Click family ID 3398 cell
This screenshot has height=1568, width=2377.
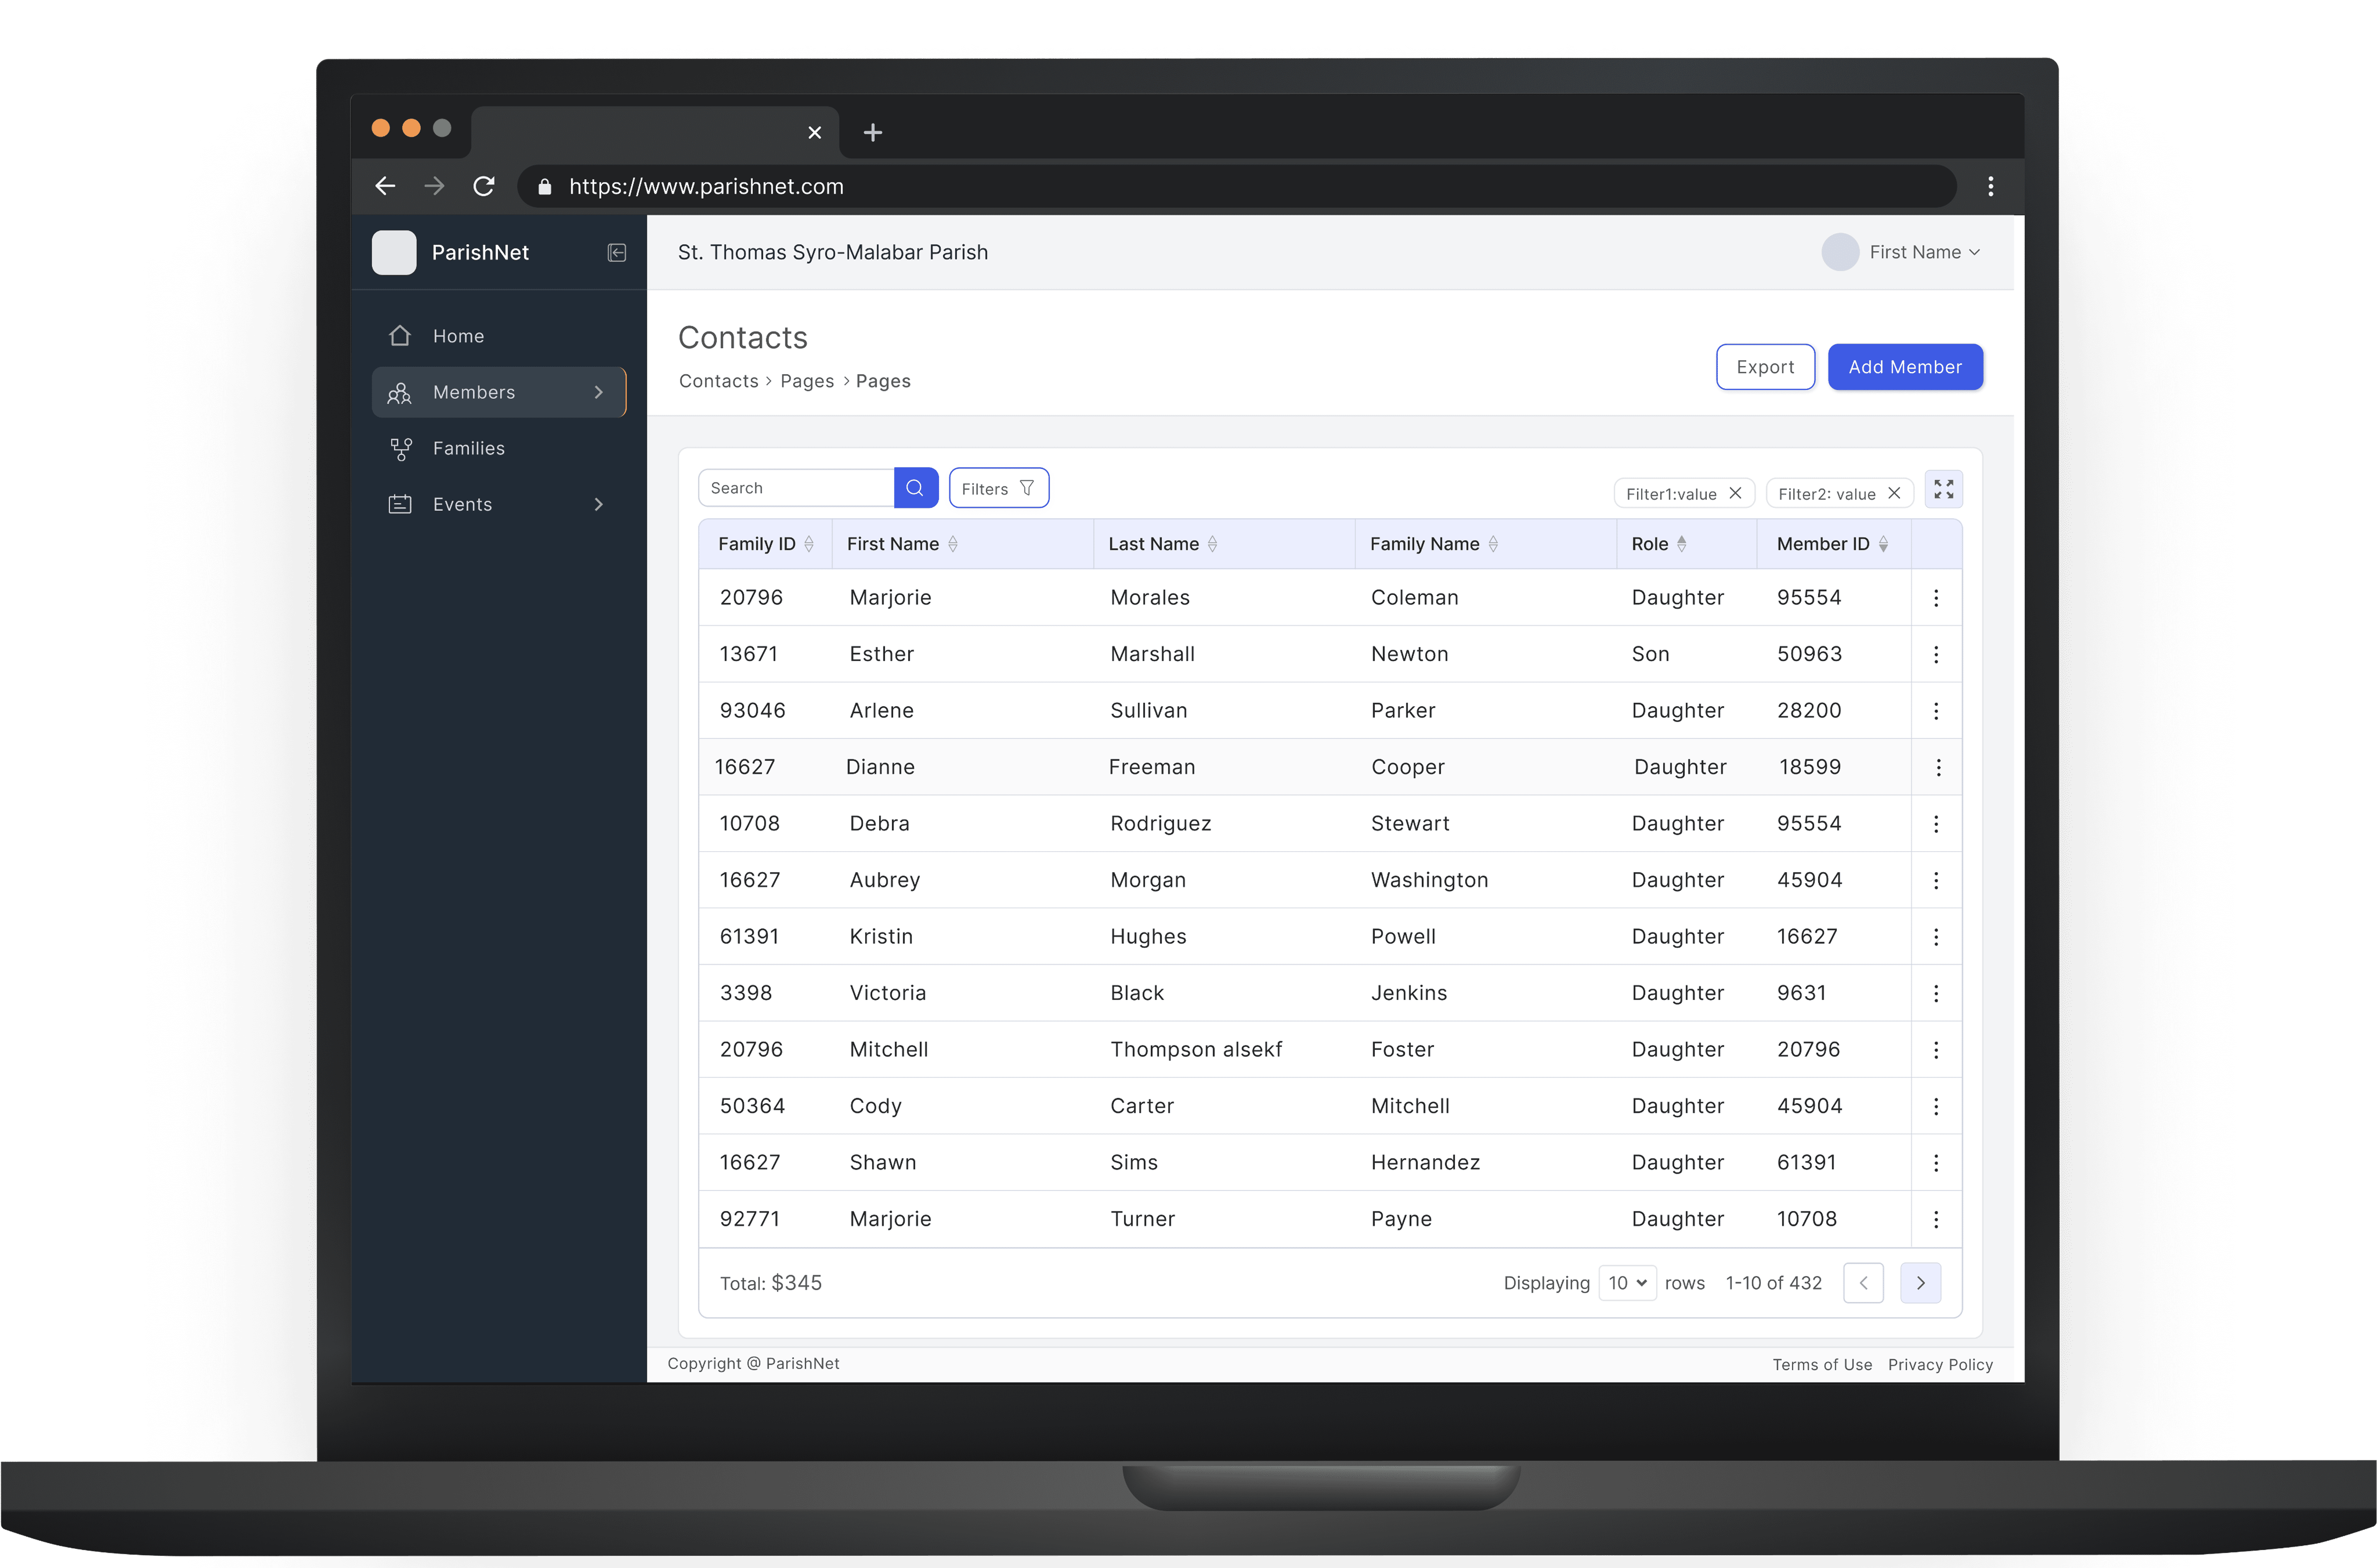pos(746,993)
